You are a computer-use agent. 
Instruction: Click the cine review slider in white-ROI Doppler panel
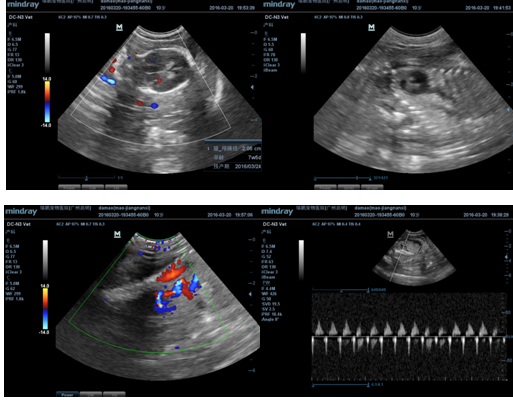click(x=87, y=178)
